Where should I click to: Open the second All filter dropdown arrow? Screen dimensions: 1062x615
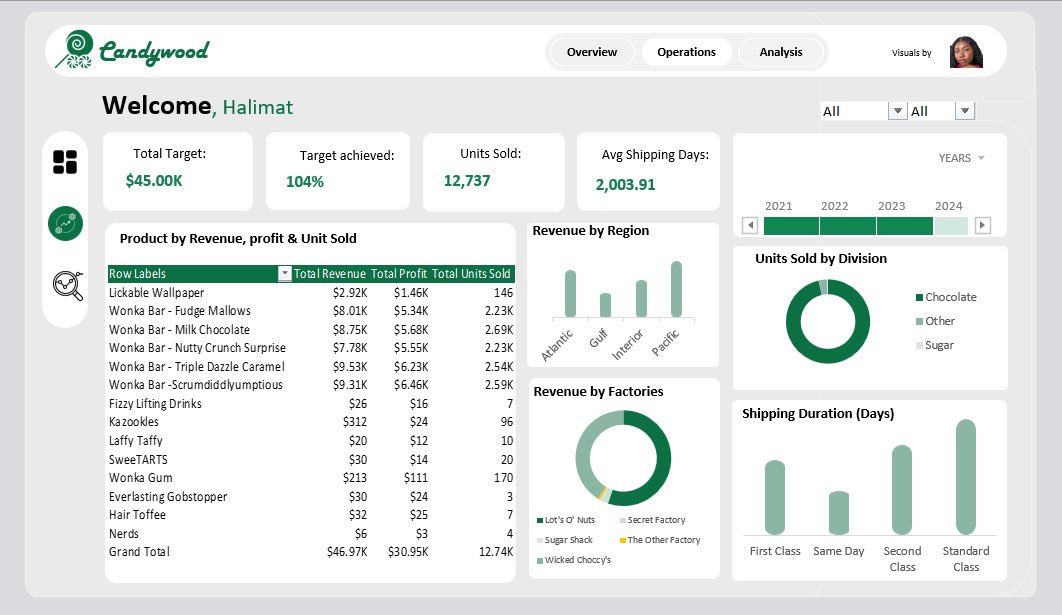click(x=965, y=111)
